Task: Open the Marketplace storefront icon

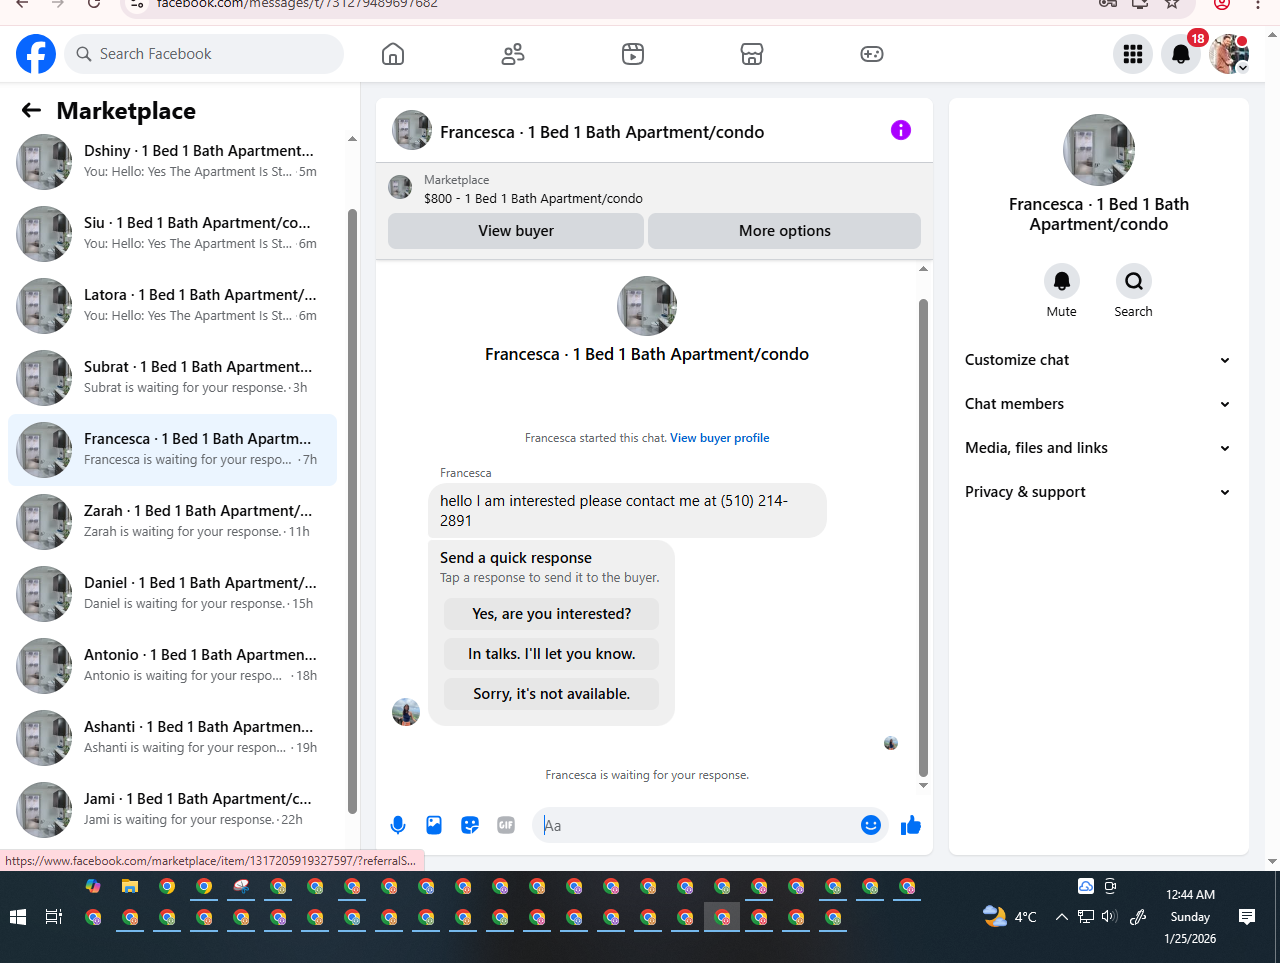Action: point(752,54)
